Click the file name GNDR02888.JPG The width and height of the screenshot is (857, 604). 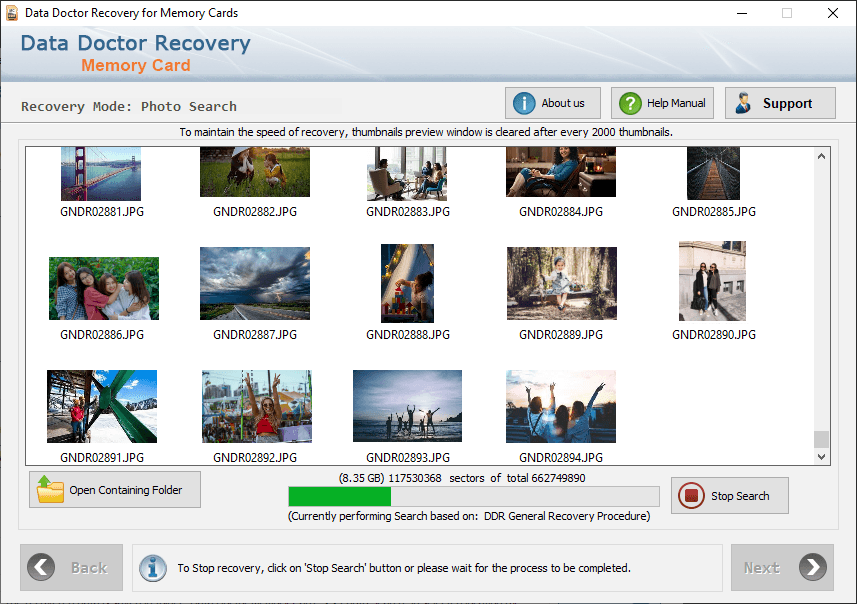(x=408, y=335)
